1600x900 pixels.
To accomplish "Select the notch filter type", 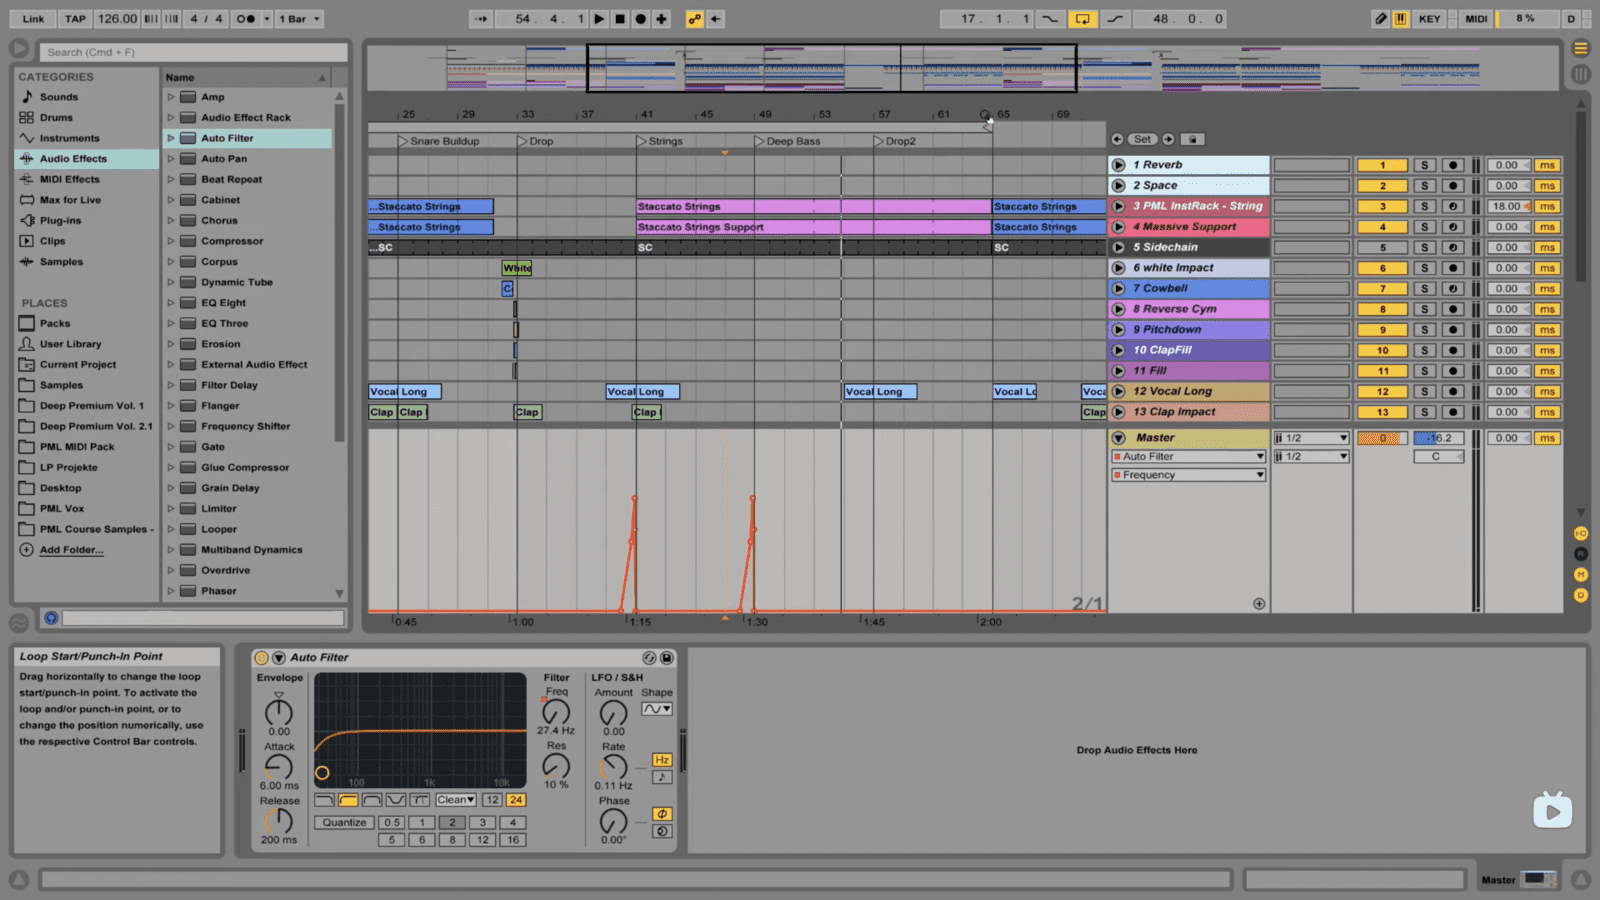I will pos(396,800).
